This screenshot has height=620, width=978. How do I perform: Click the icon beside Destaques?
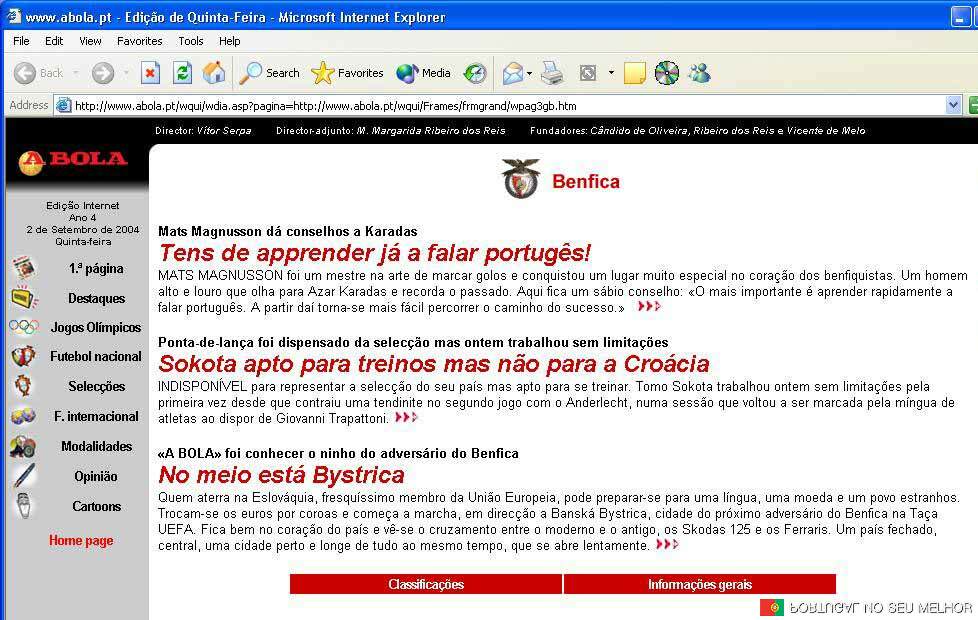(x=24, y=298)
